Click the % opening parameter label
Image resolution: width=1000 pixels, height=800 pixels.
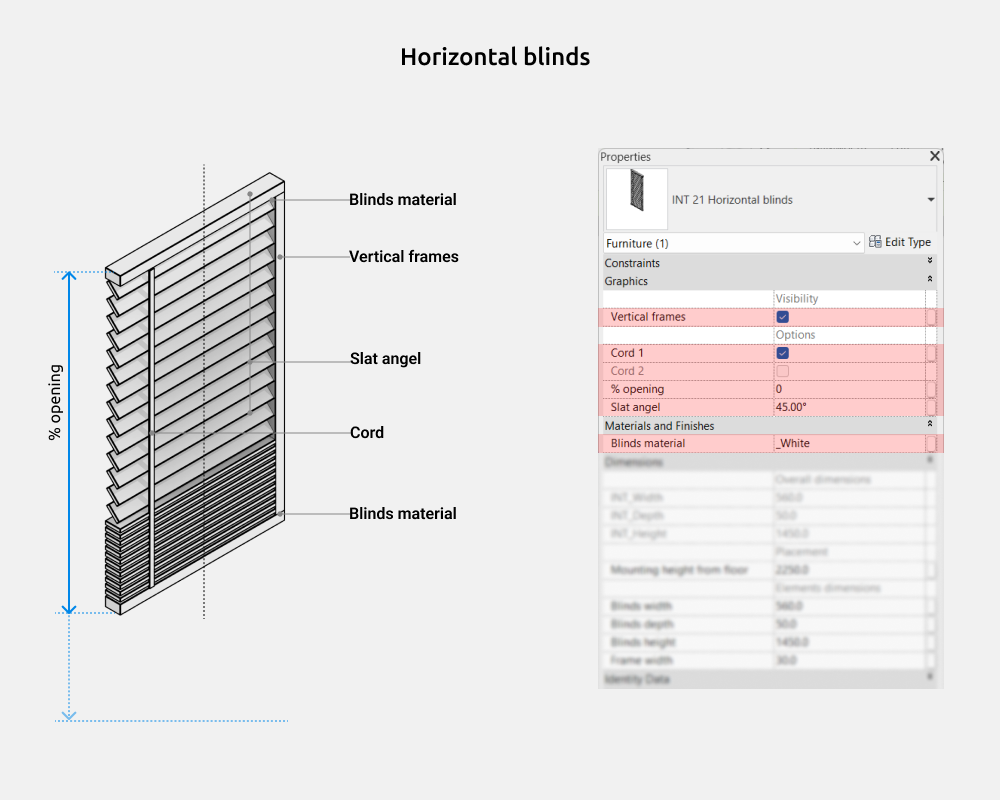[x=637, y=389]
